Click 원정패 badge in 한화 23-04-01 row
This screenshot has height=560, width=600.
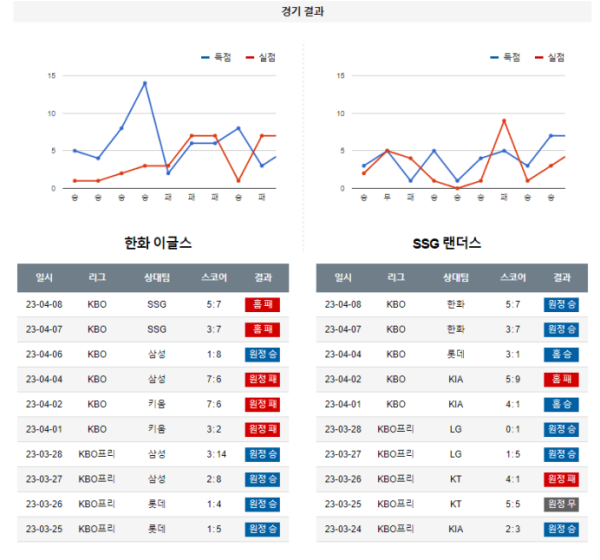tap(262, 429)
